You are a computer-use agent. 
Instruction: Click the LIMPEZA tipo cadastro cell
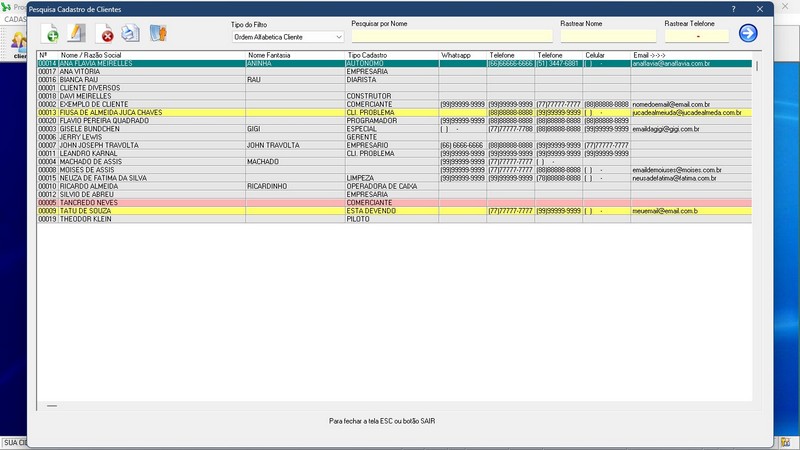tap(392, 178)
